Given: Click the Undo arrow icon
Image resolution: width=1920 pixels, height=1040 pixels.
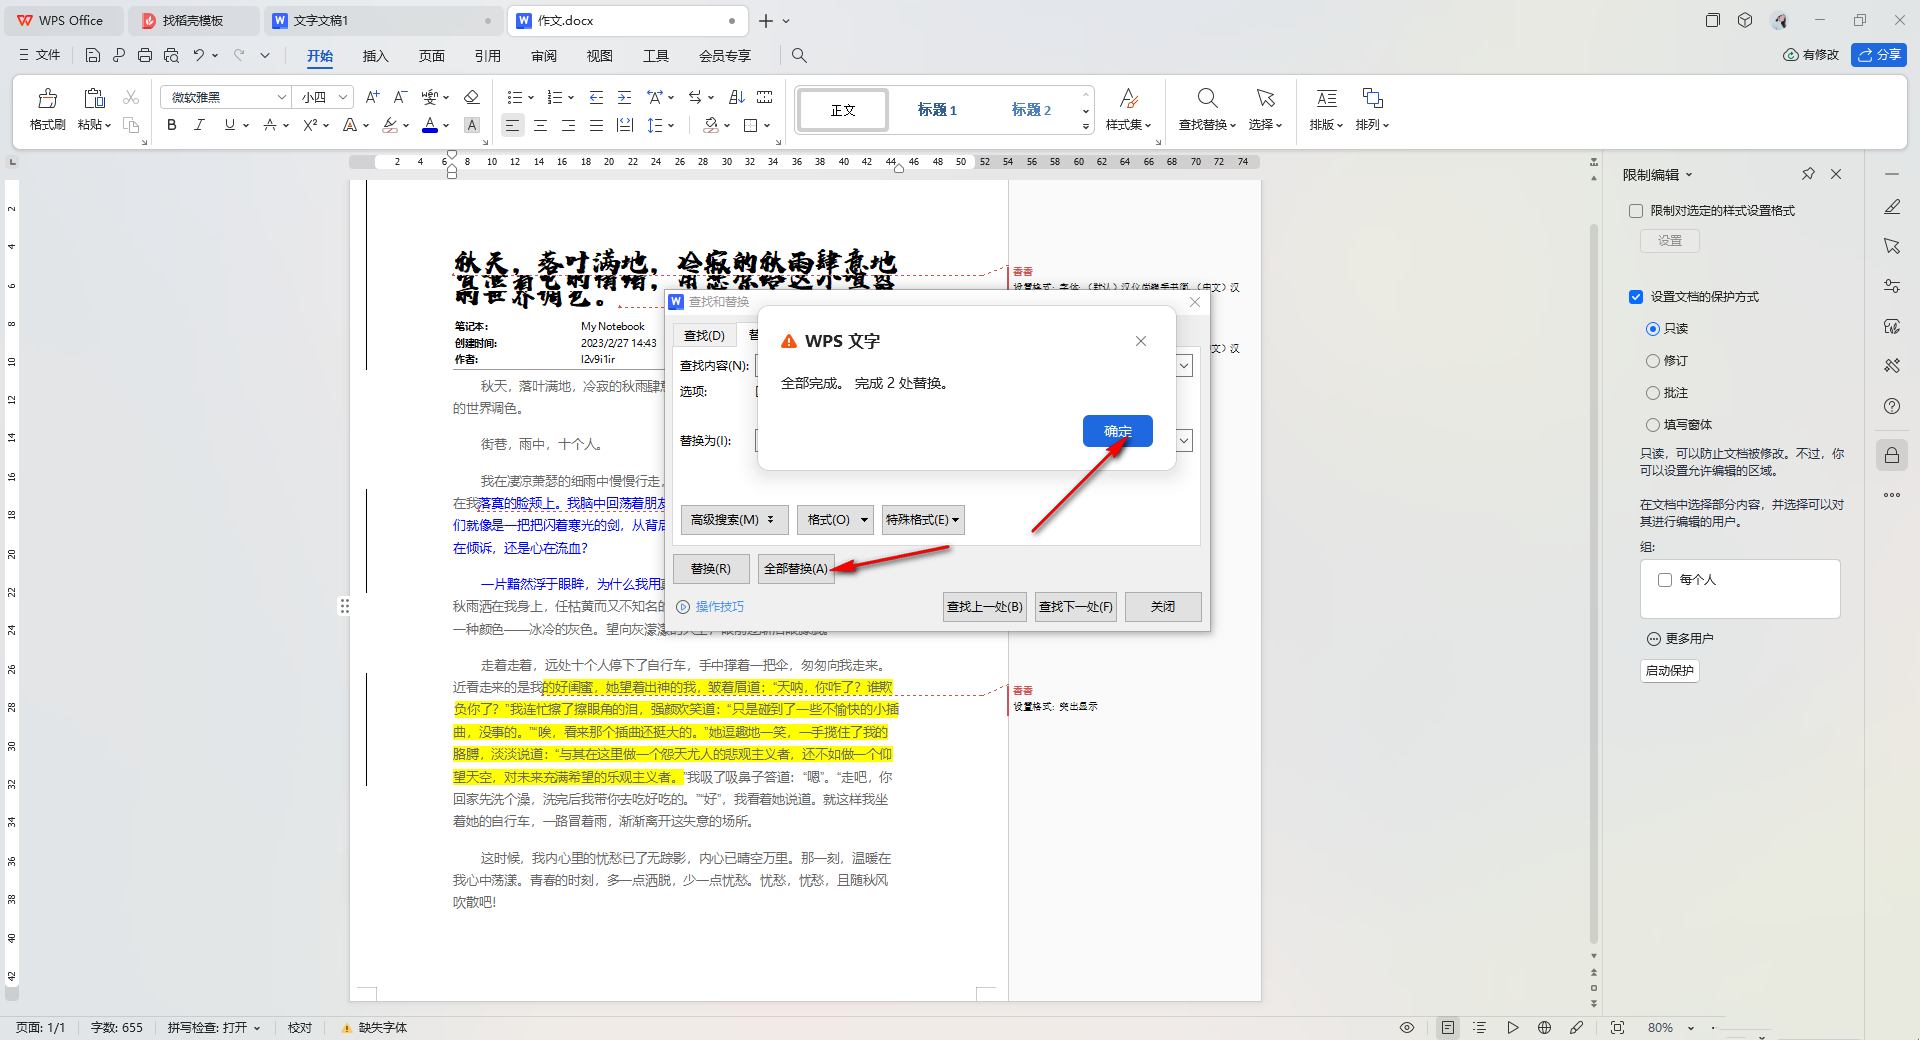Looking at the screenshot, I should [199, 55].
